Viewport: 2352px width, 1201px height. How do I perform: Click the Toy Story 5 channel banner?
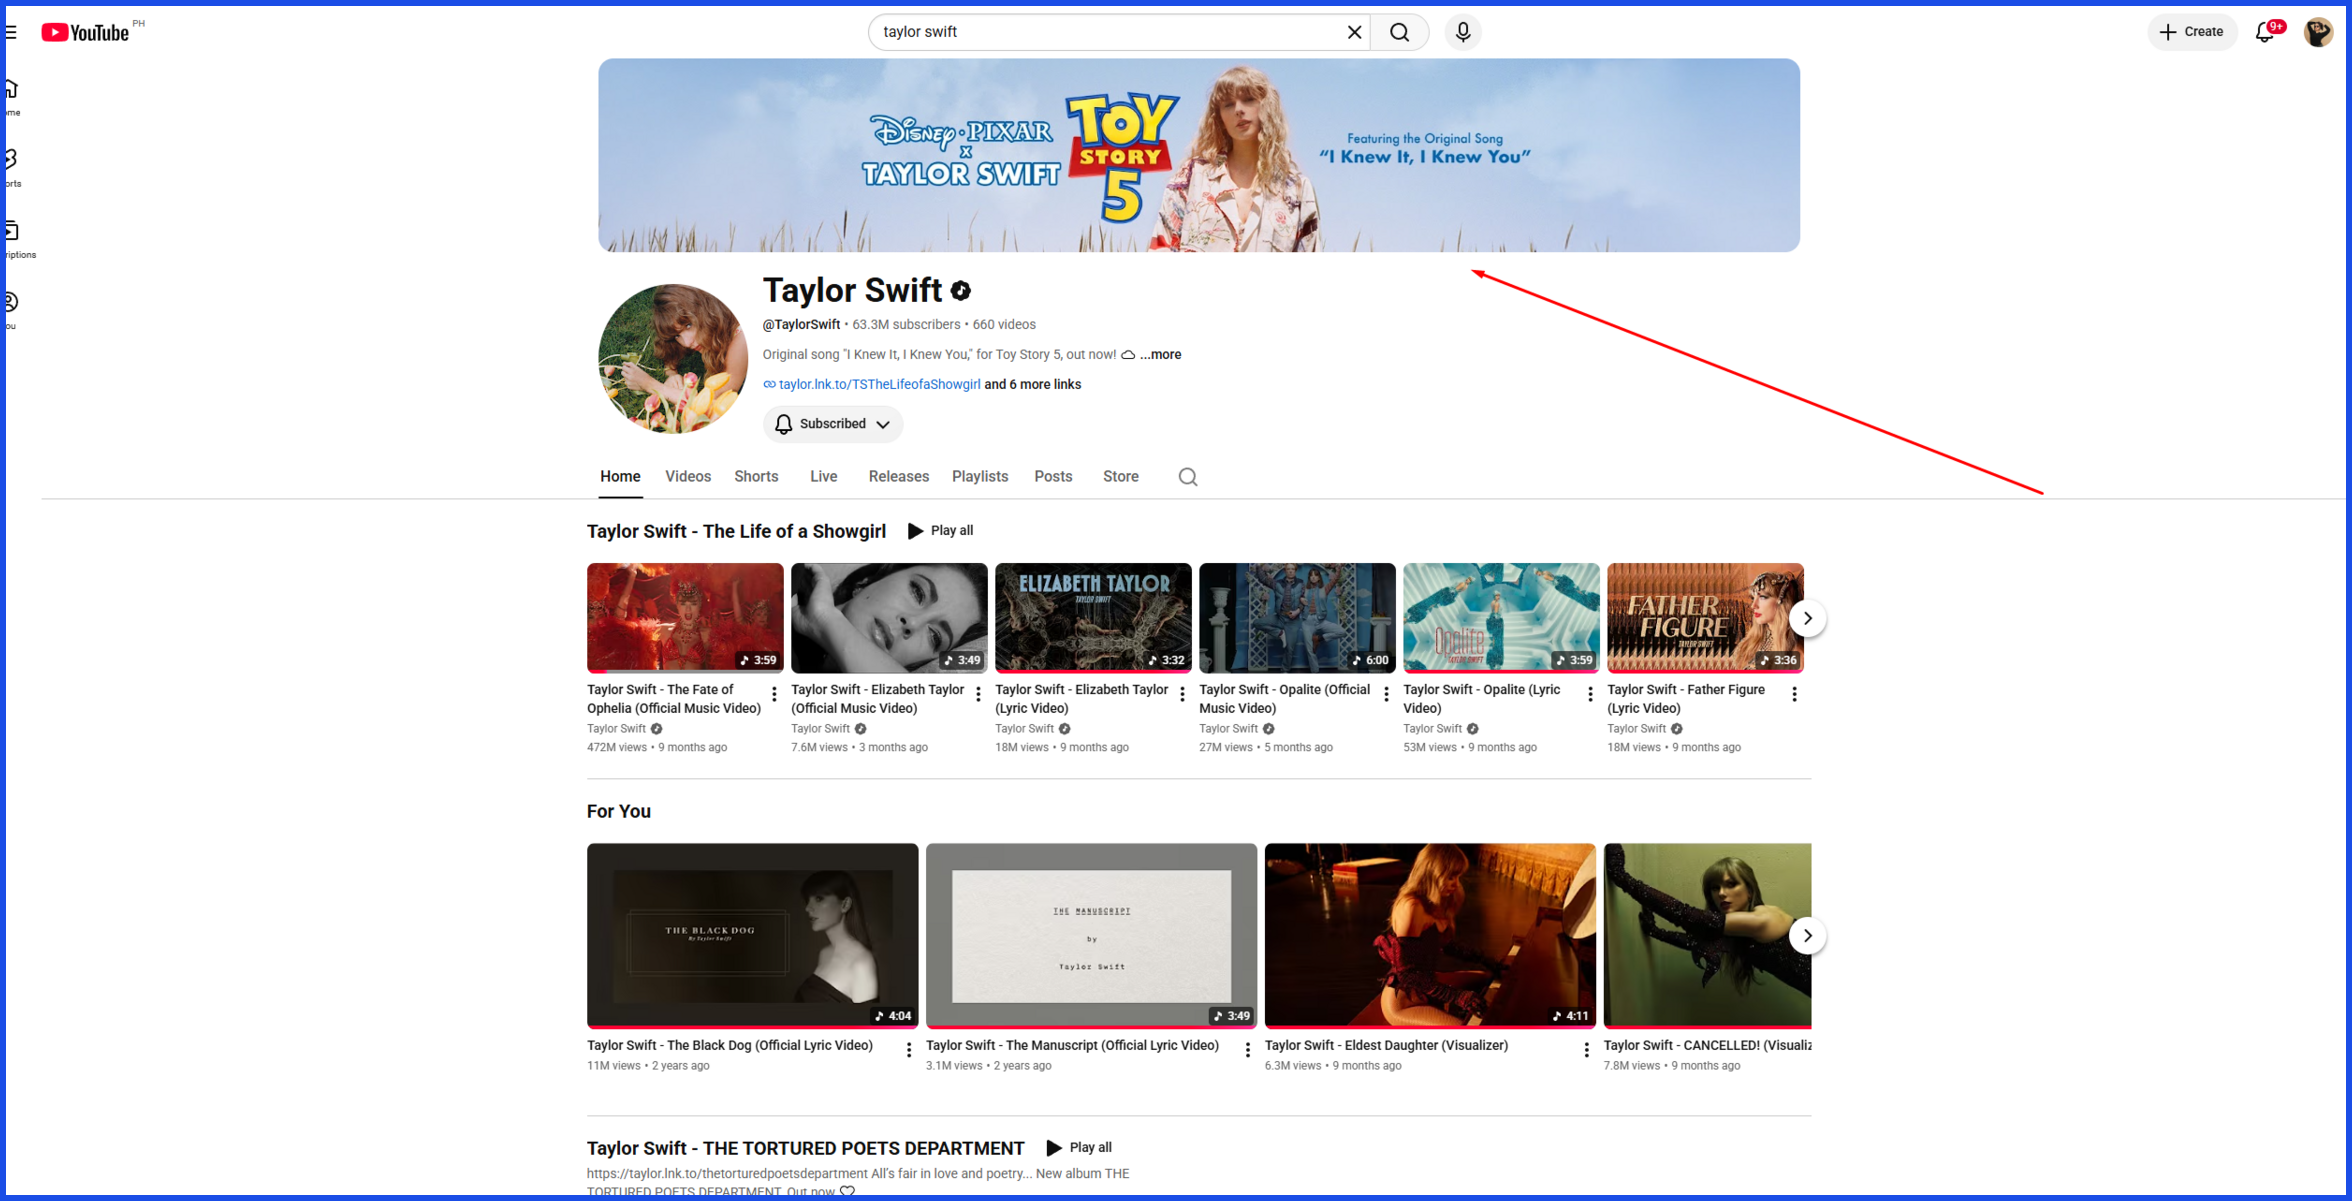tap(1199, 155)
